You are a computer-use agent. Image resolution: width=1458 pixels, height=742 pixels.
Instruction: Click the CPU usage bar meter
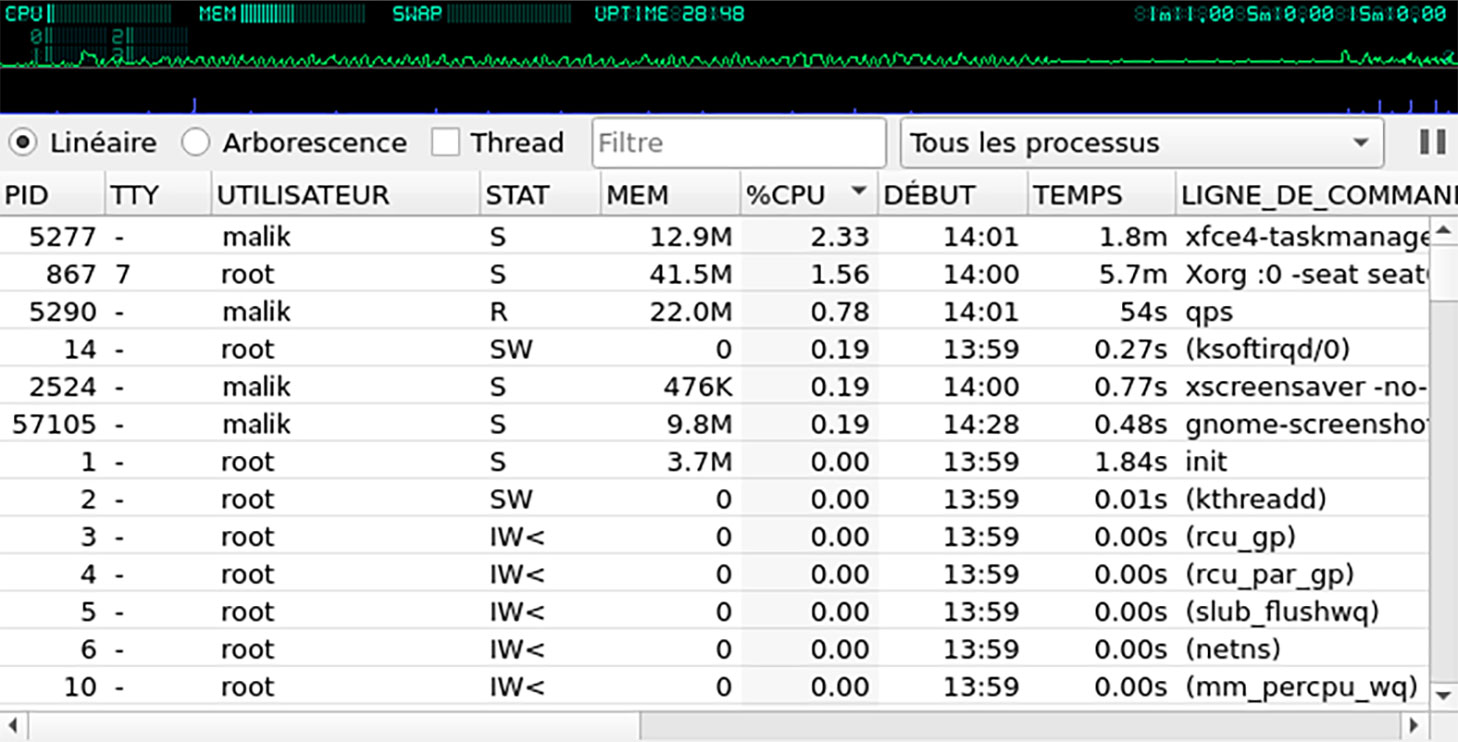(109, 14)
